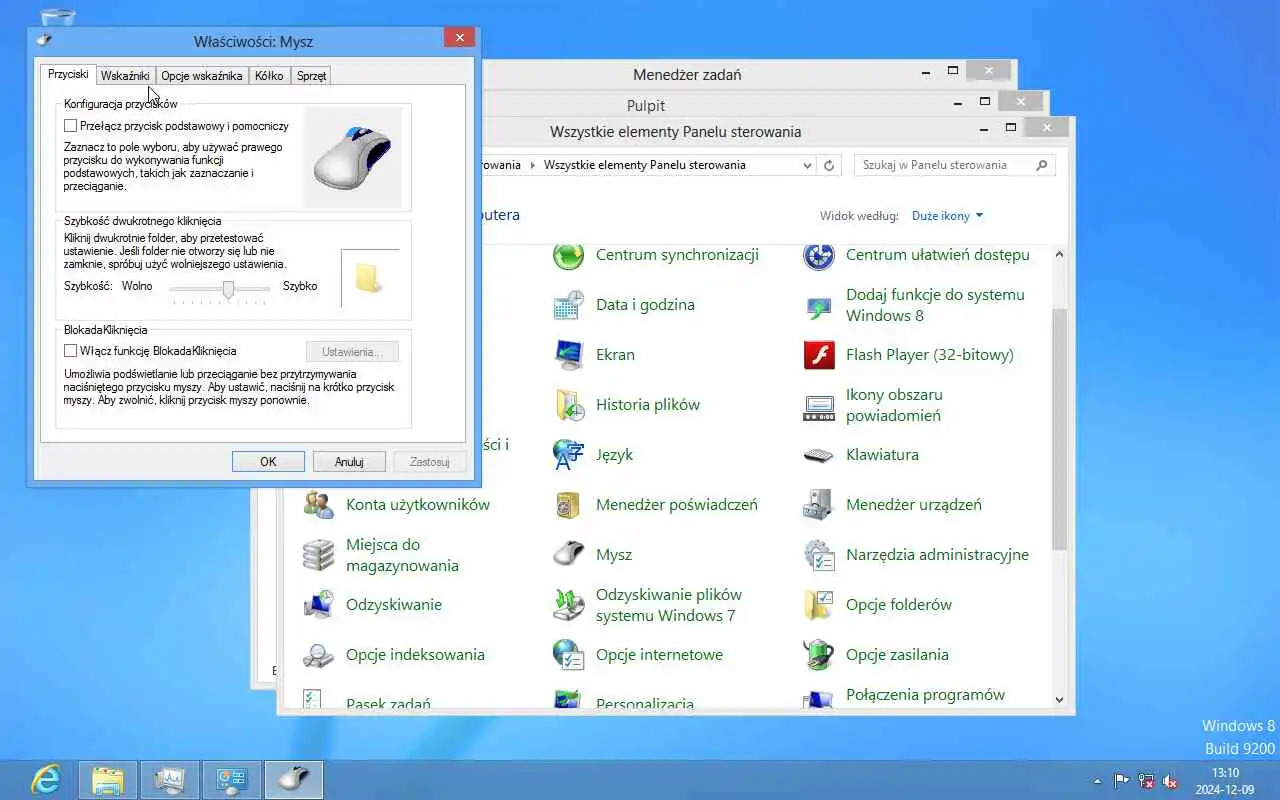Viewport: 1280px width, 800px height.
Task: Open the Menedżer poświadczeń icon
Action: click(x=568, y=505)
